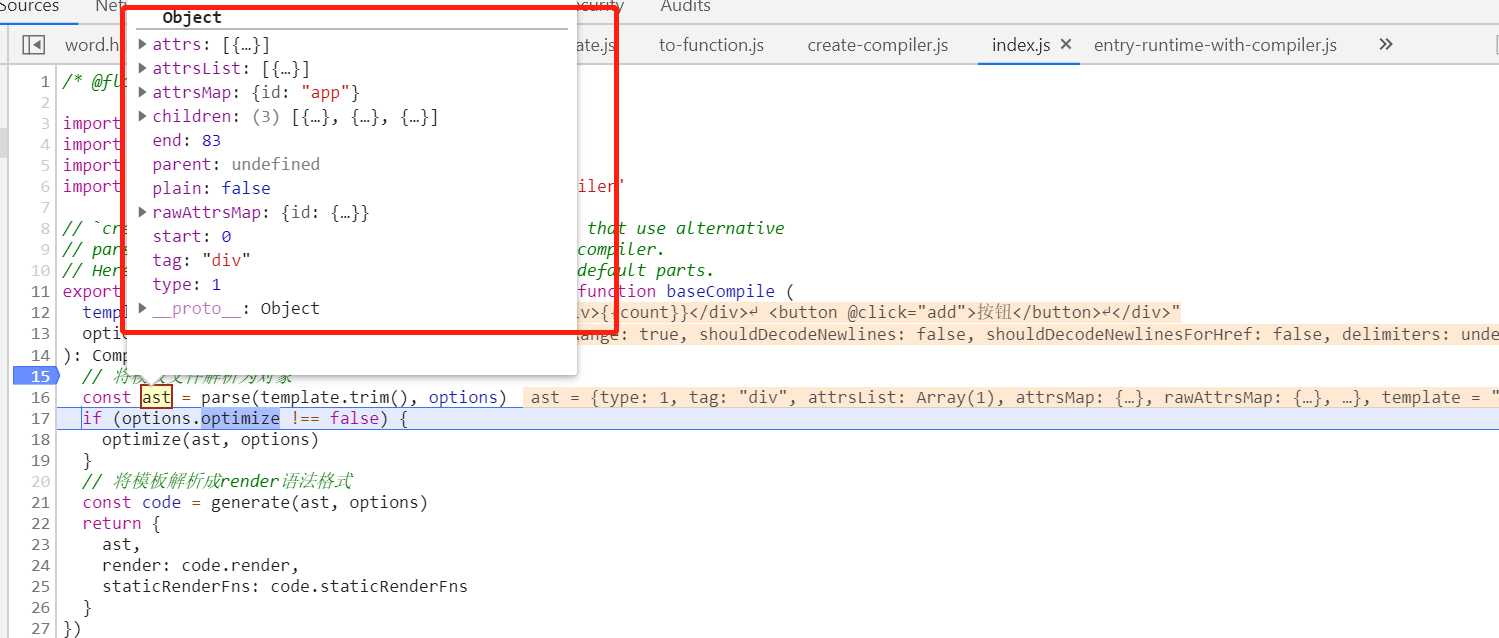Image resolution: width=1499 pixels, height=638 pixels.
Task: Click the 'start: 0' row in the popup
Action: pyautogui.click(x=191, y=236)
